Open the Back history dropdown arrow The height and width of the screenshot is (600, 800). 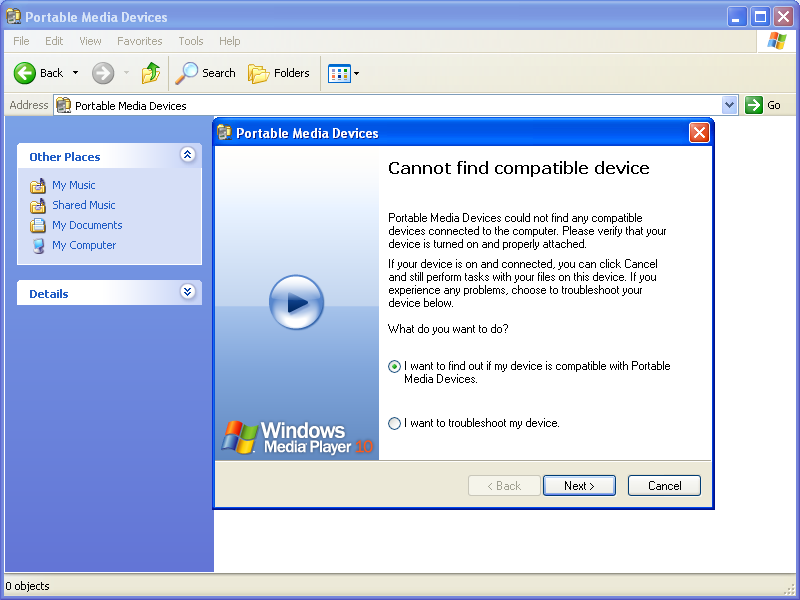[76, 73]
